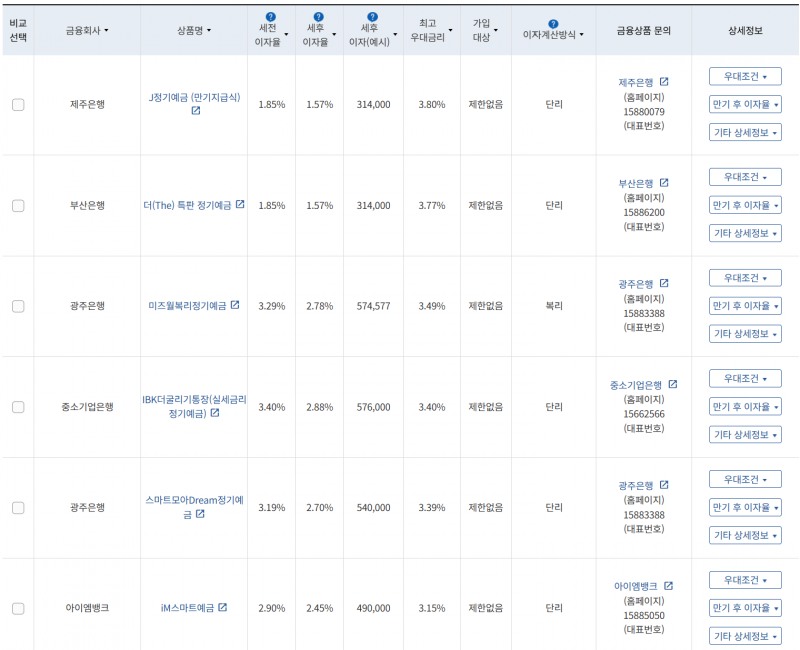Expand 만기 후 이자율 for 중소기업은행 row
Image resolution: width=800 pixels, height=650 pixels.
point(745,407)
